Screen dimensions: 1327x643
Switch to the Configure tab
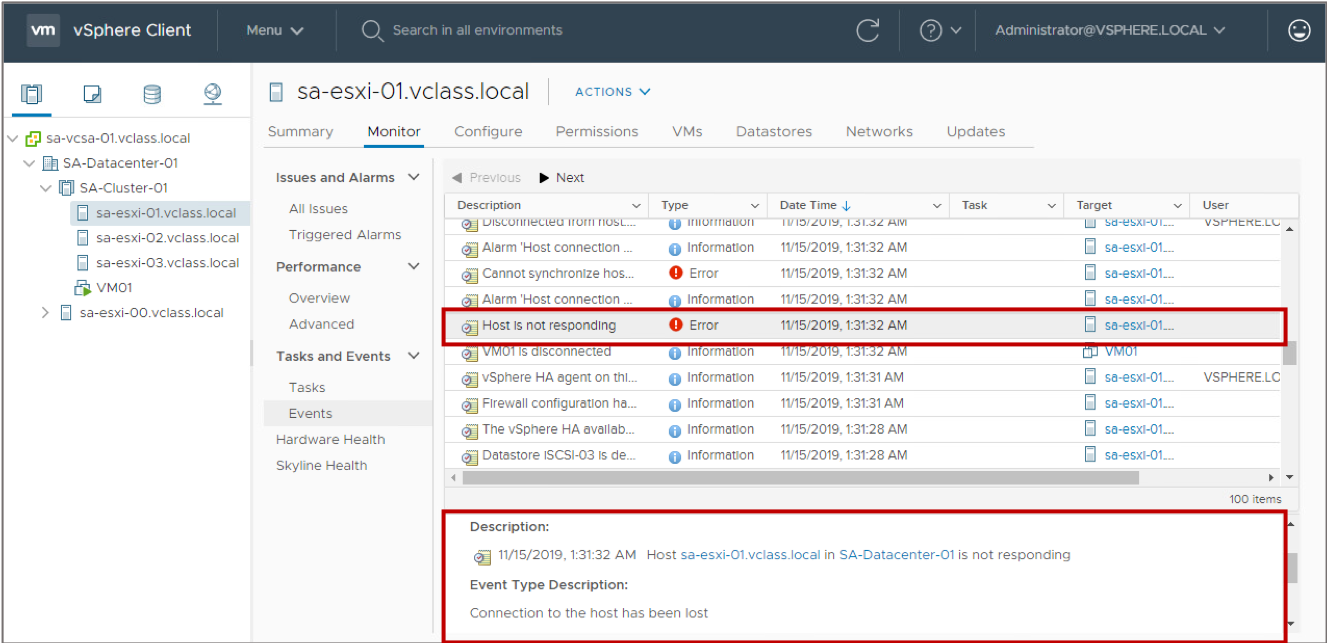(x=488, y=132)
